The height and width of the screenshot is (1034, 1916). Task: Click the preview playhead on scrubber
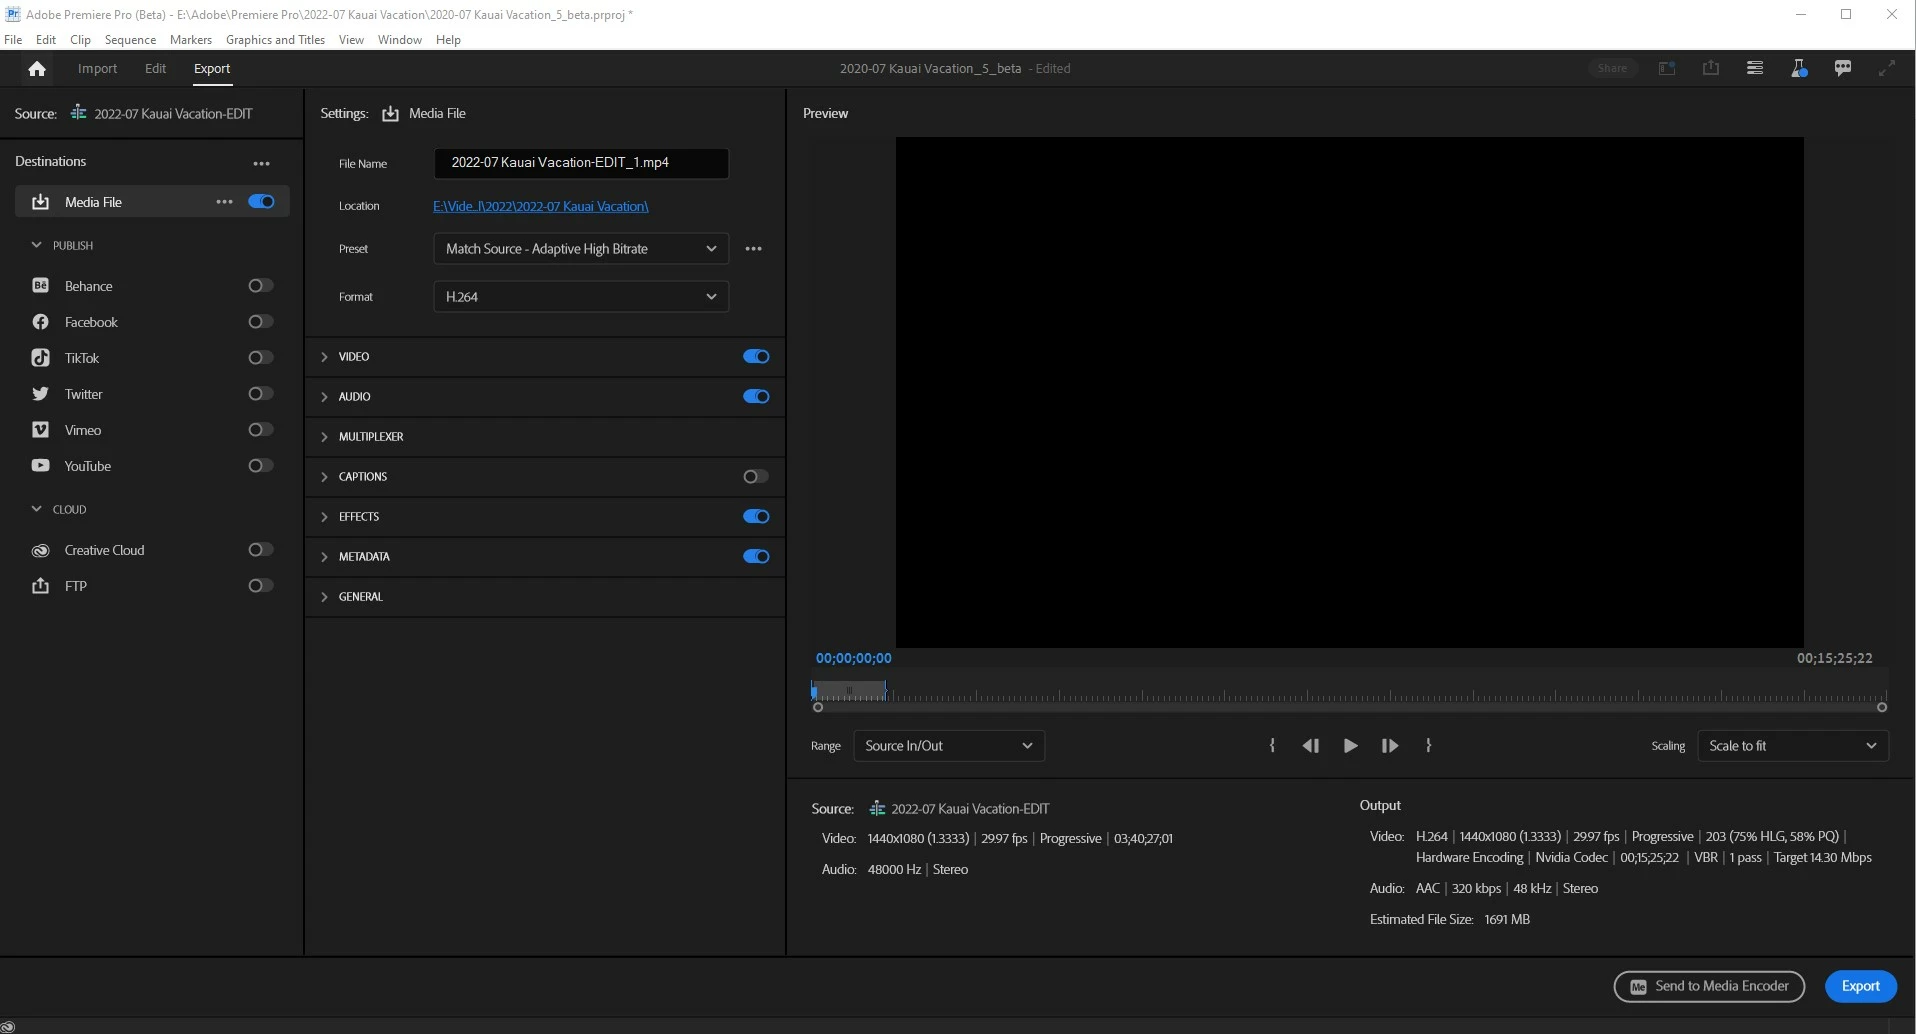pyautogui.click(x=814, y=690)
